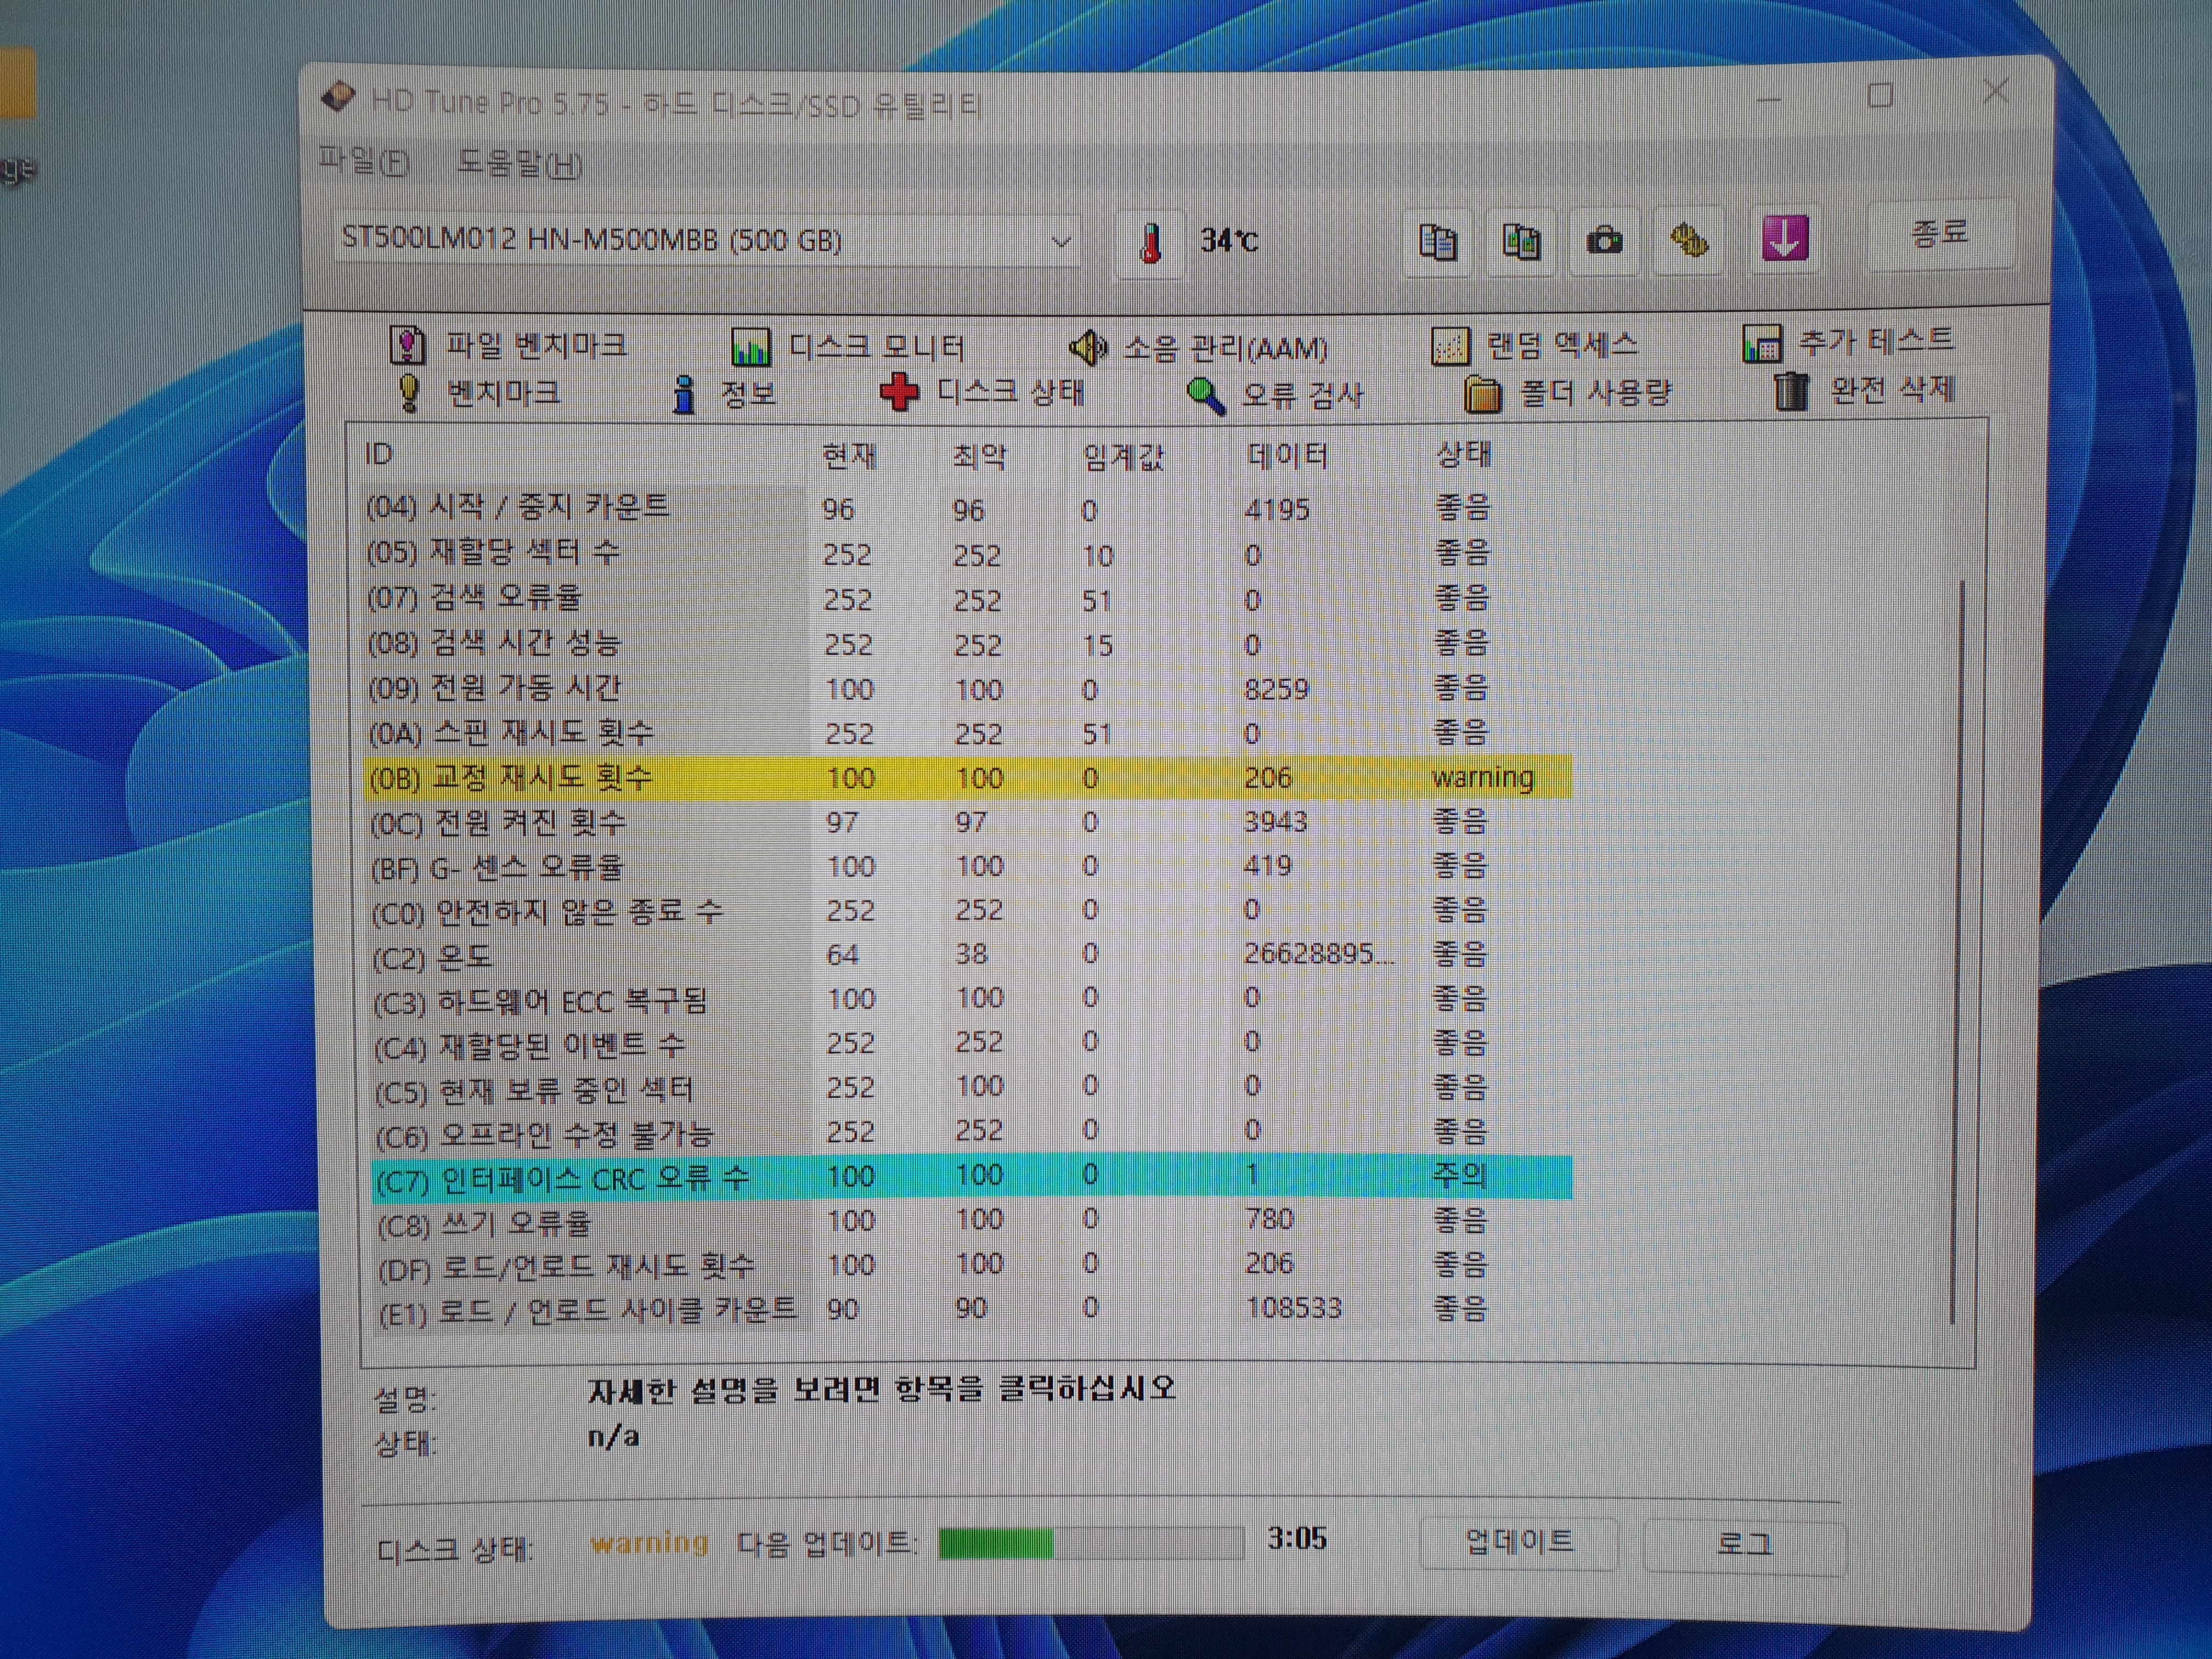This screenshot has width=2212, height=1659.
Task: Select the 디스크 상태 tab
Action: 982,392
